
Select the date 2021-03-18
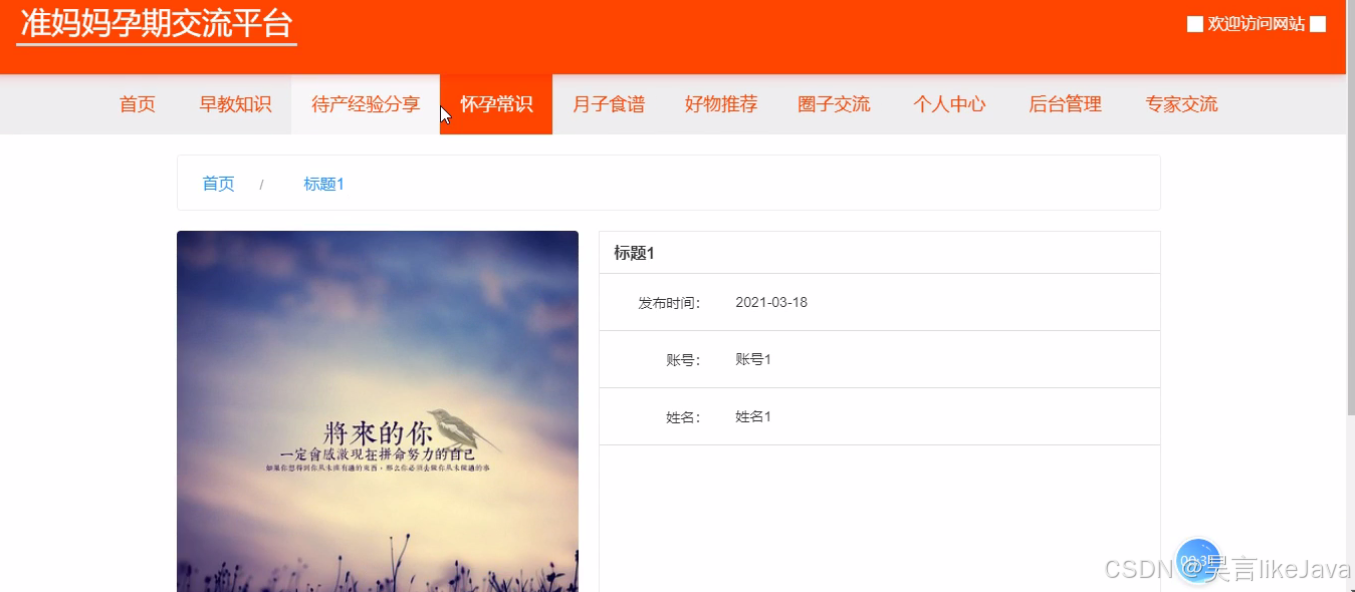[771, 303]
